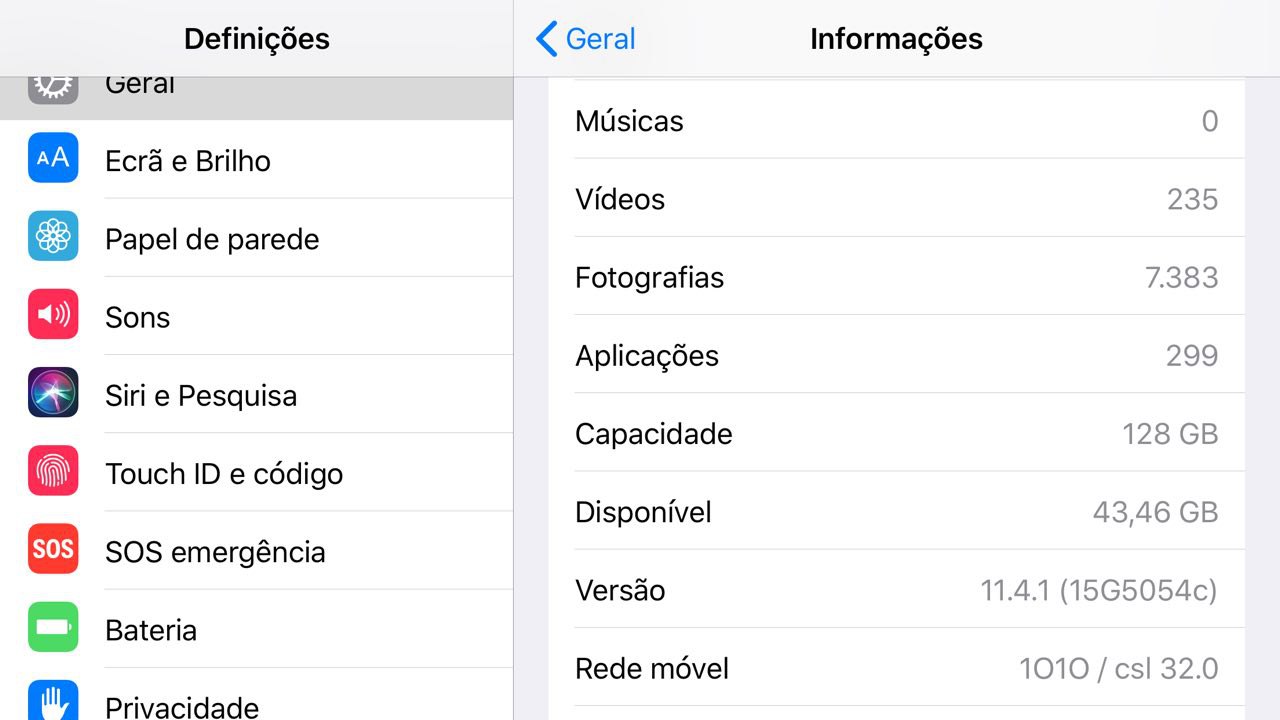This screenshot has width=1280, height=720.
Task: Select the Sons speaker icon
Action: 53,316
